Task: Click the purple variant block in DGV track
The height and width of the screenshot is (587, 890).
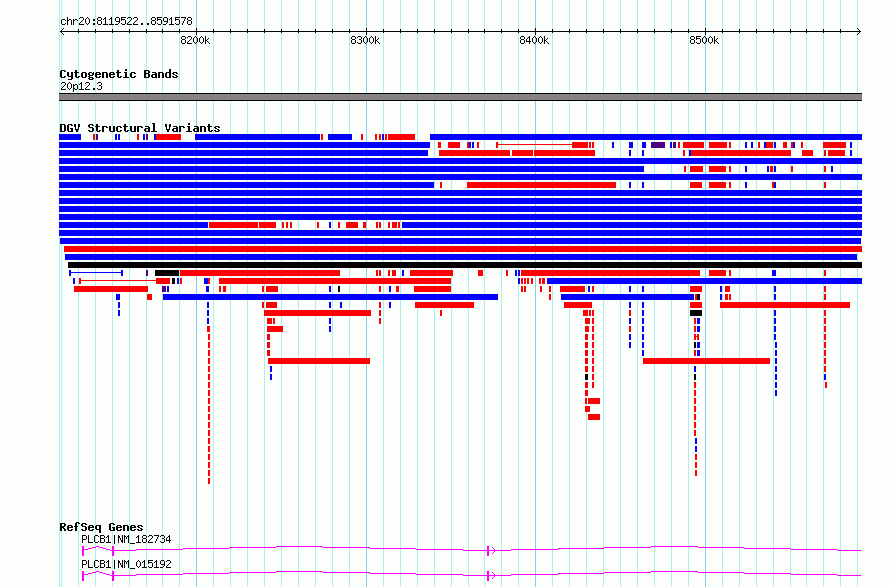Action: 658,145
